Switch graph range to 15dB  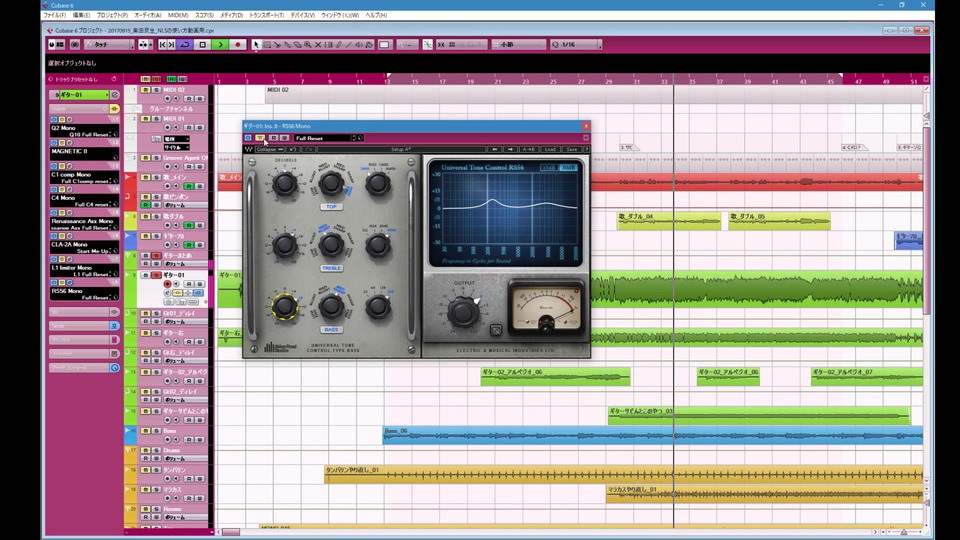[549, 167]
